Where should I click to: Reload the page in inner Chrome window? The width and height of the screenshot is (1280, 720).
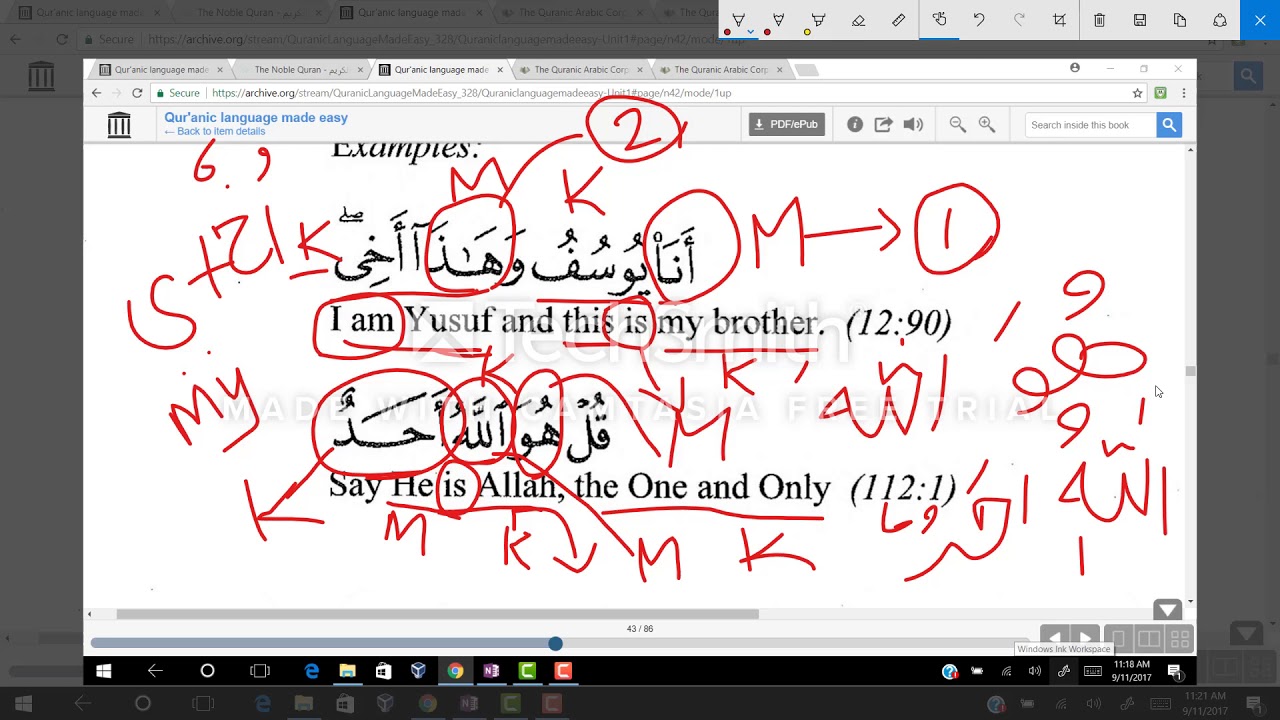click(137, 93)
